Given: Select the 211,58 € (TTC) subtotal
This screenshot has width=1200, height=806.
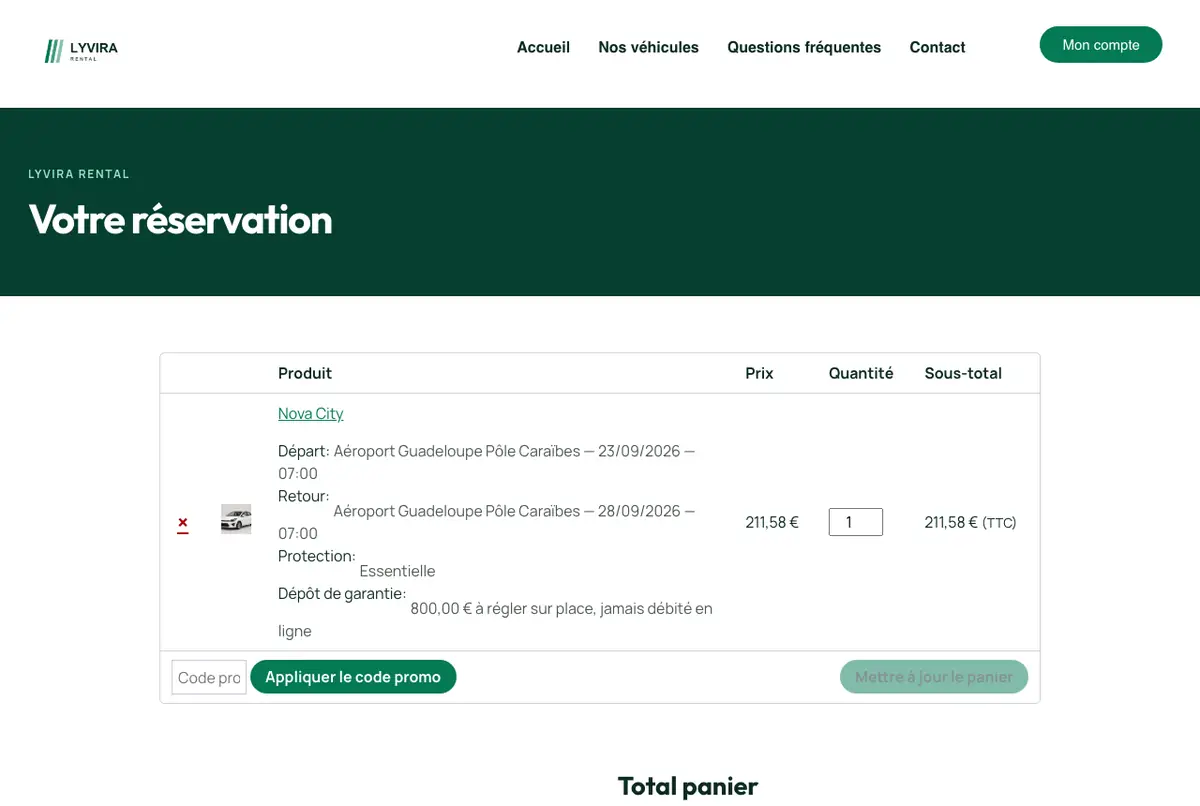Looking at the screenshot, I should pyautogui.click(x=970, y=522).
